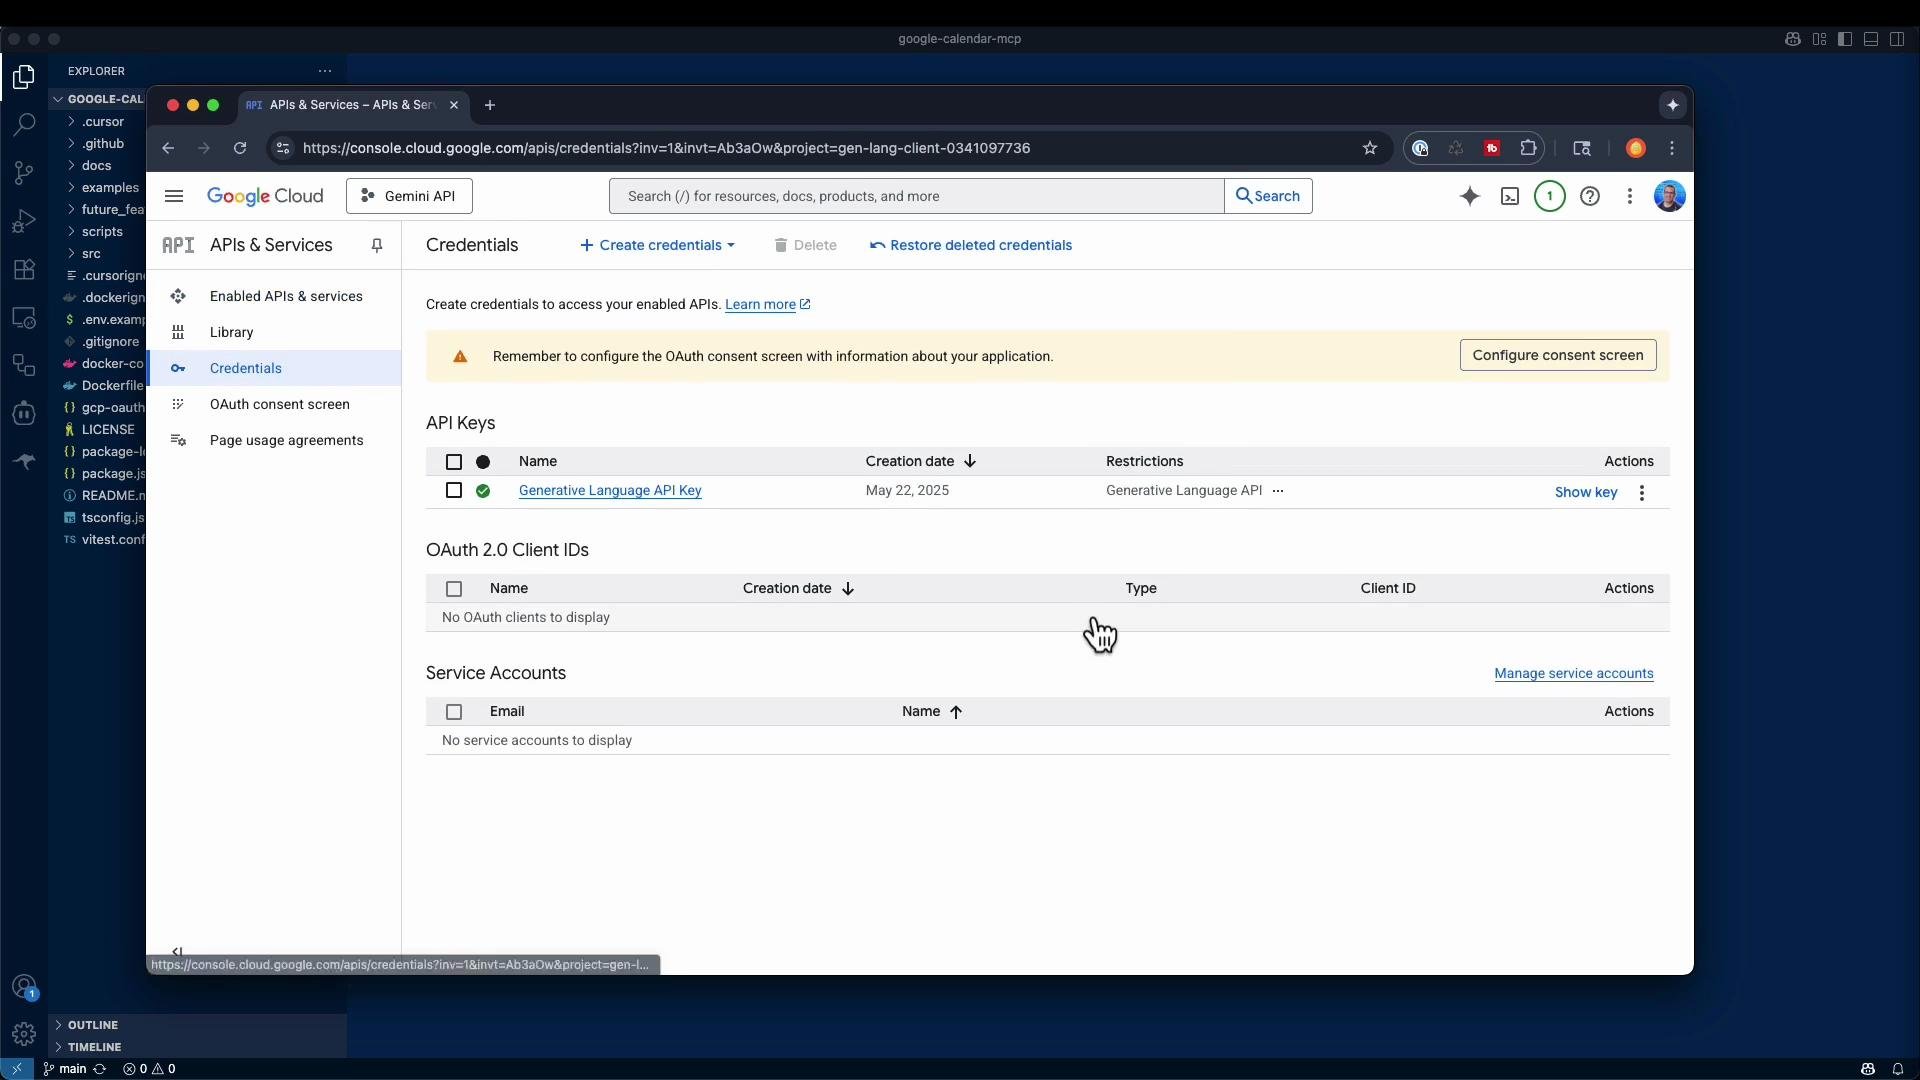Viewport: 1920px width, 1080px height.
Task: Open a new Chrome tab
Action: click(x=490, y=105)
